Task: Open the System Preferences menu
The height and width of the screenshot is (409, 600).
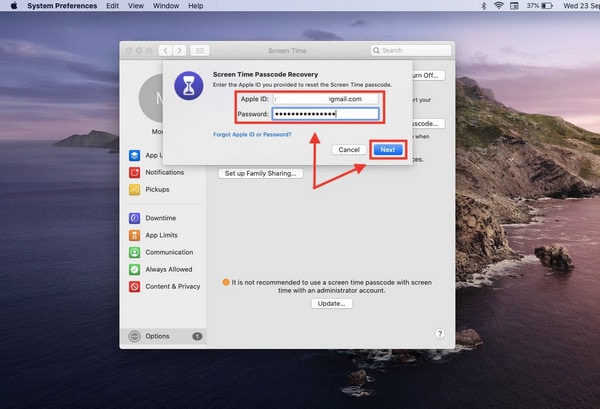Action: (62, 6)
